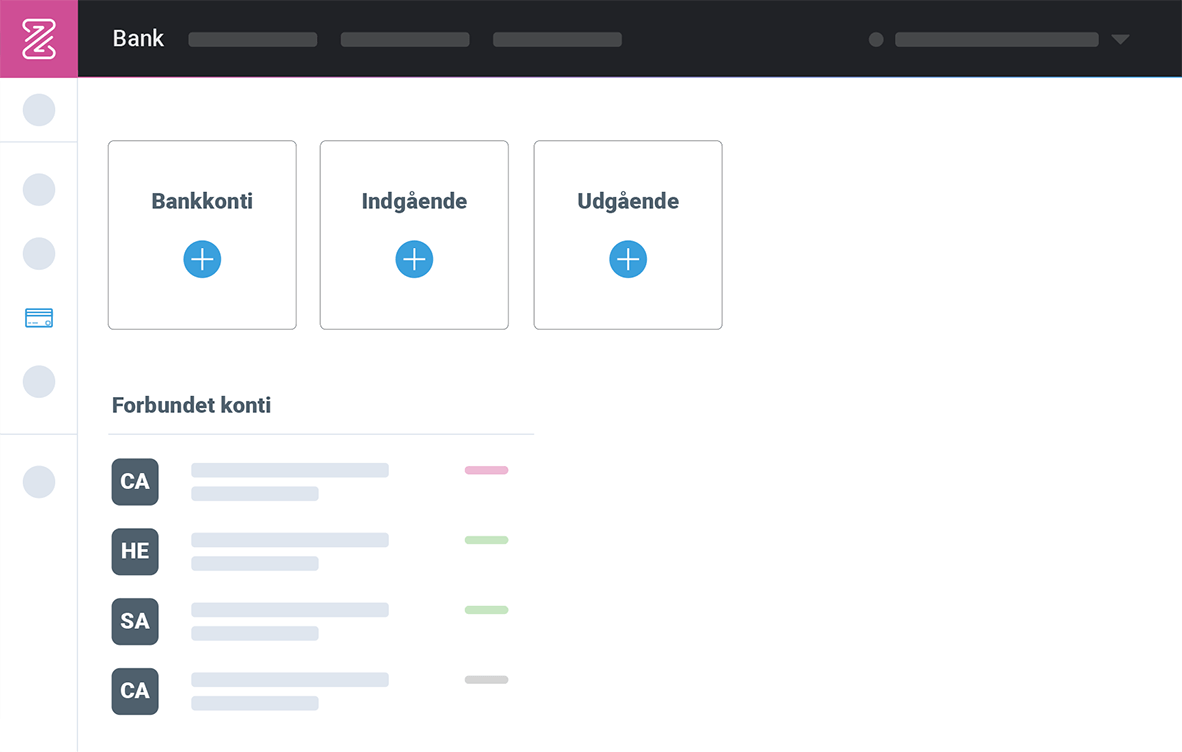Viewport: 1182px width, 752px height.
Task: Select the HE account row placeholder text
Action: pyautogui.click(x=289, y=552)
